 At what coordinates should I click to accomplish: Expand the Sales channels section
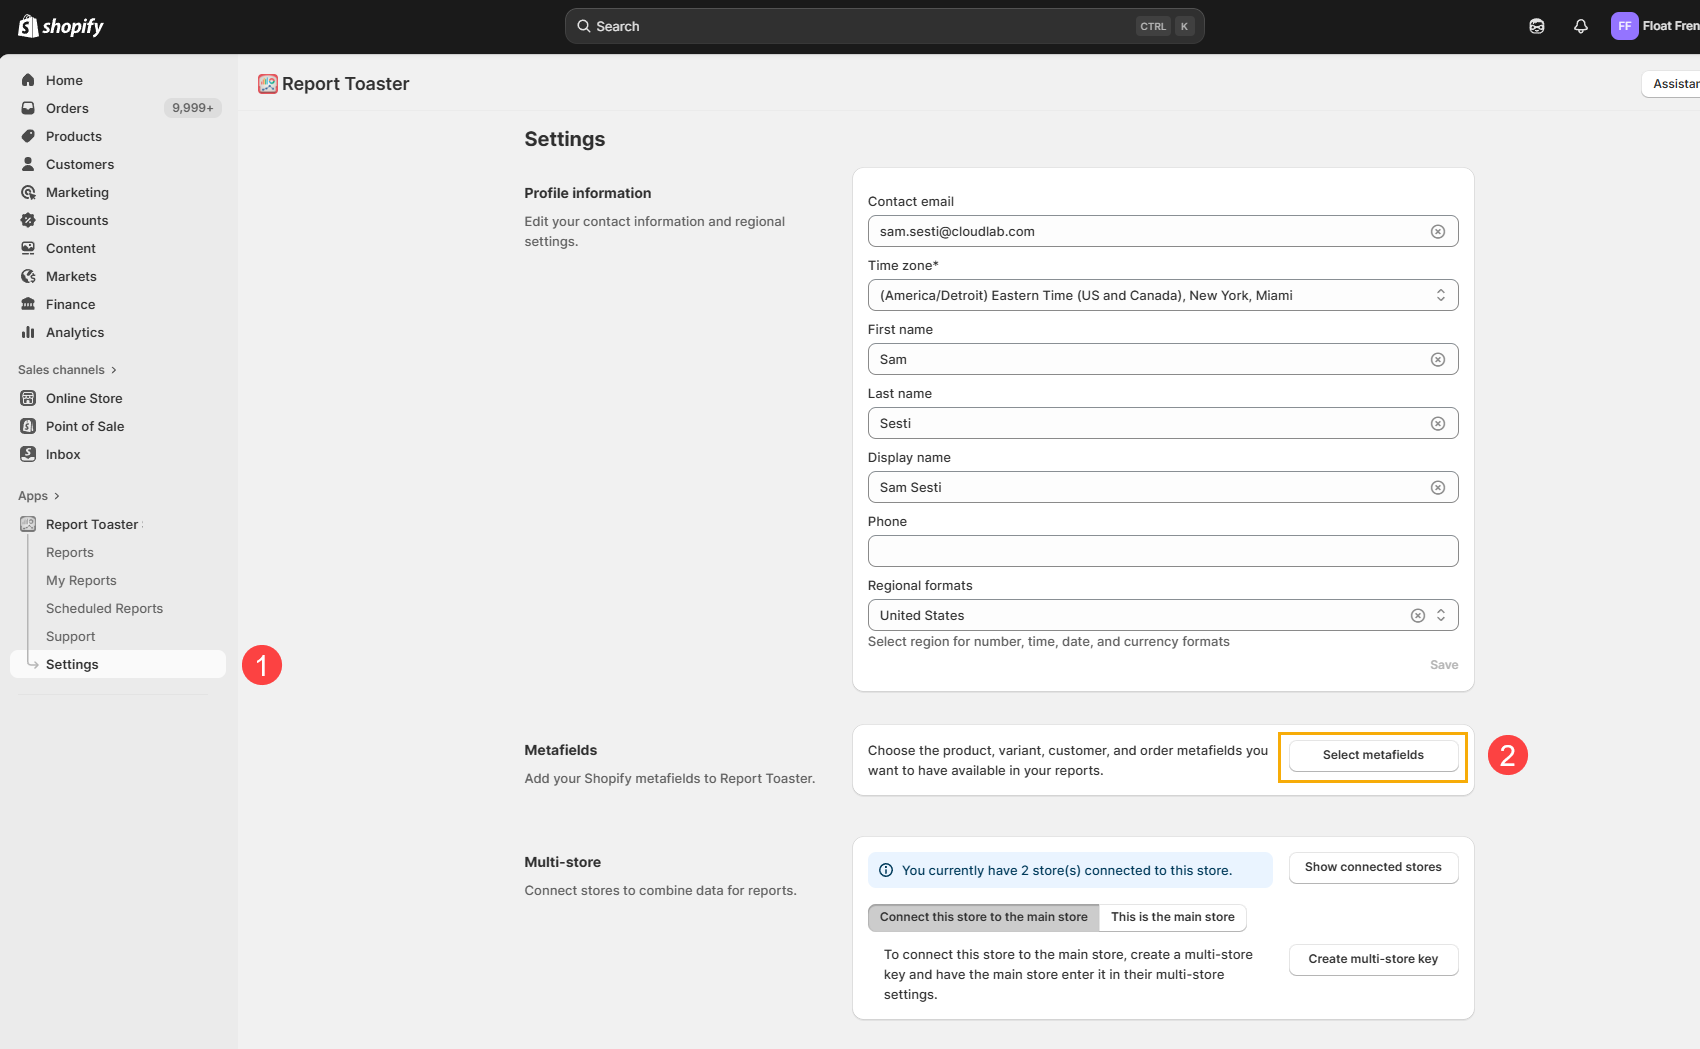pyautogui.click(x=67, y=370)
